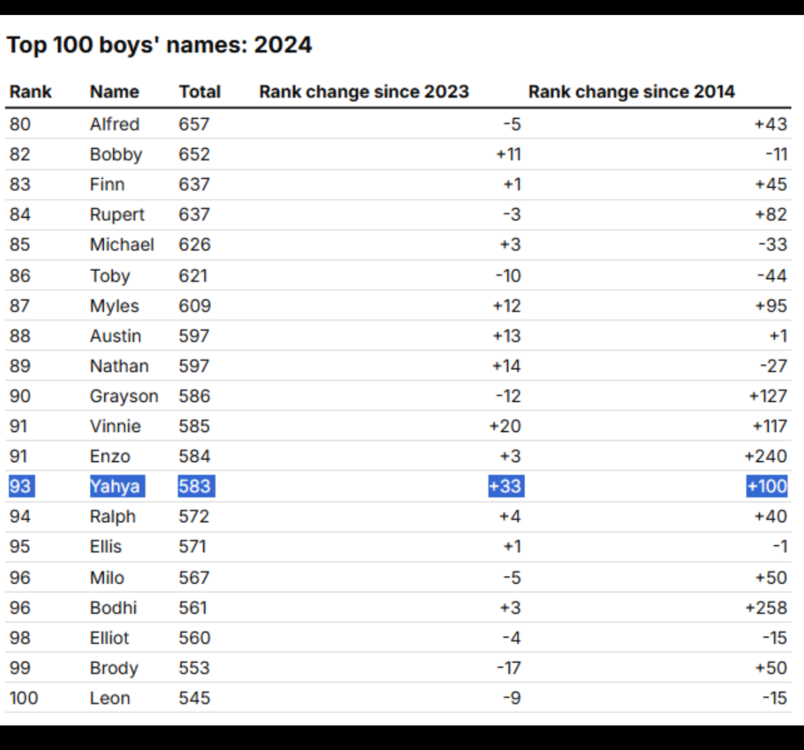Viewport: 804px width, 750px height.
Task: Click Toby's total of 621
Action: coord(193,276)
